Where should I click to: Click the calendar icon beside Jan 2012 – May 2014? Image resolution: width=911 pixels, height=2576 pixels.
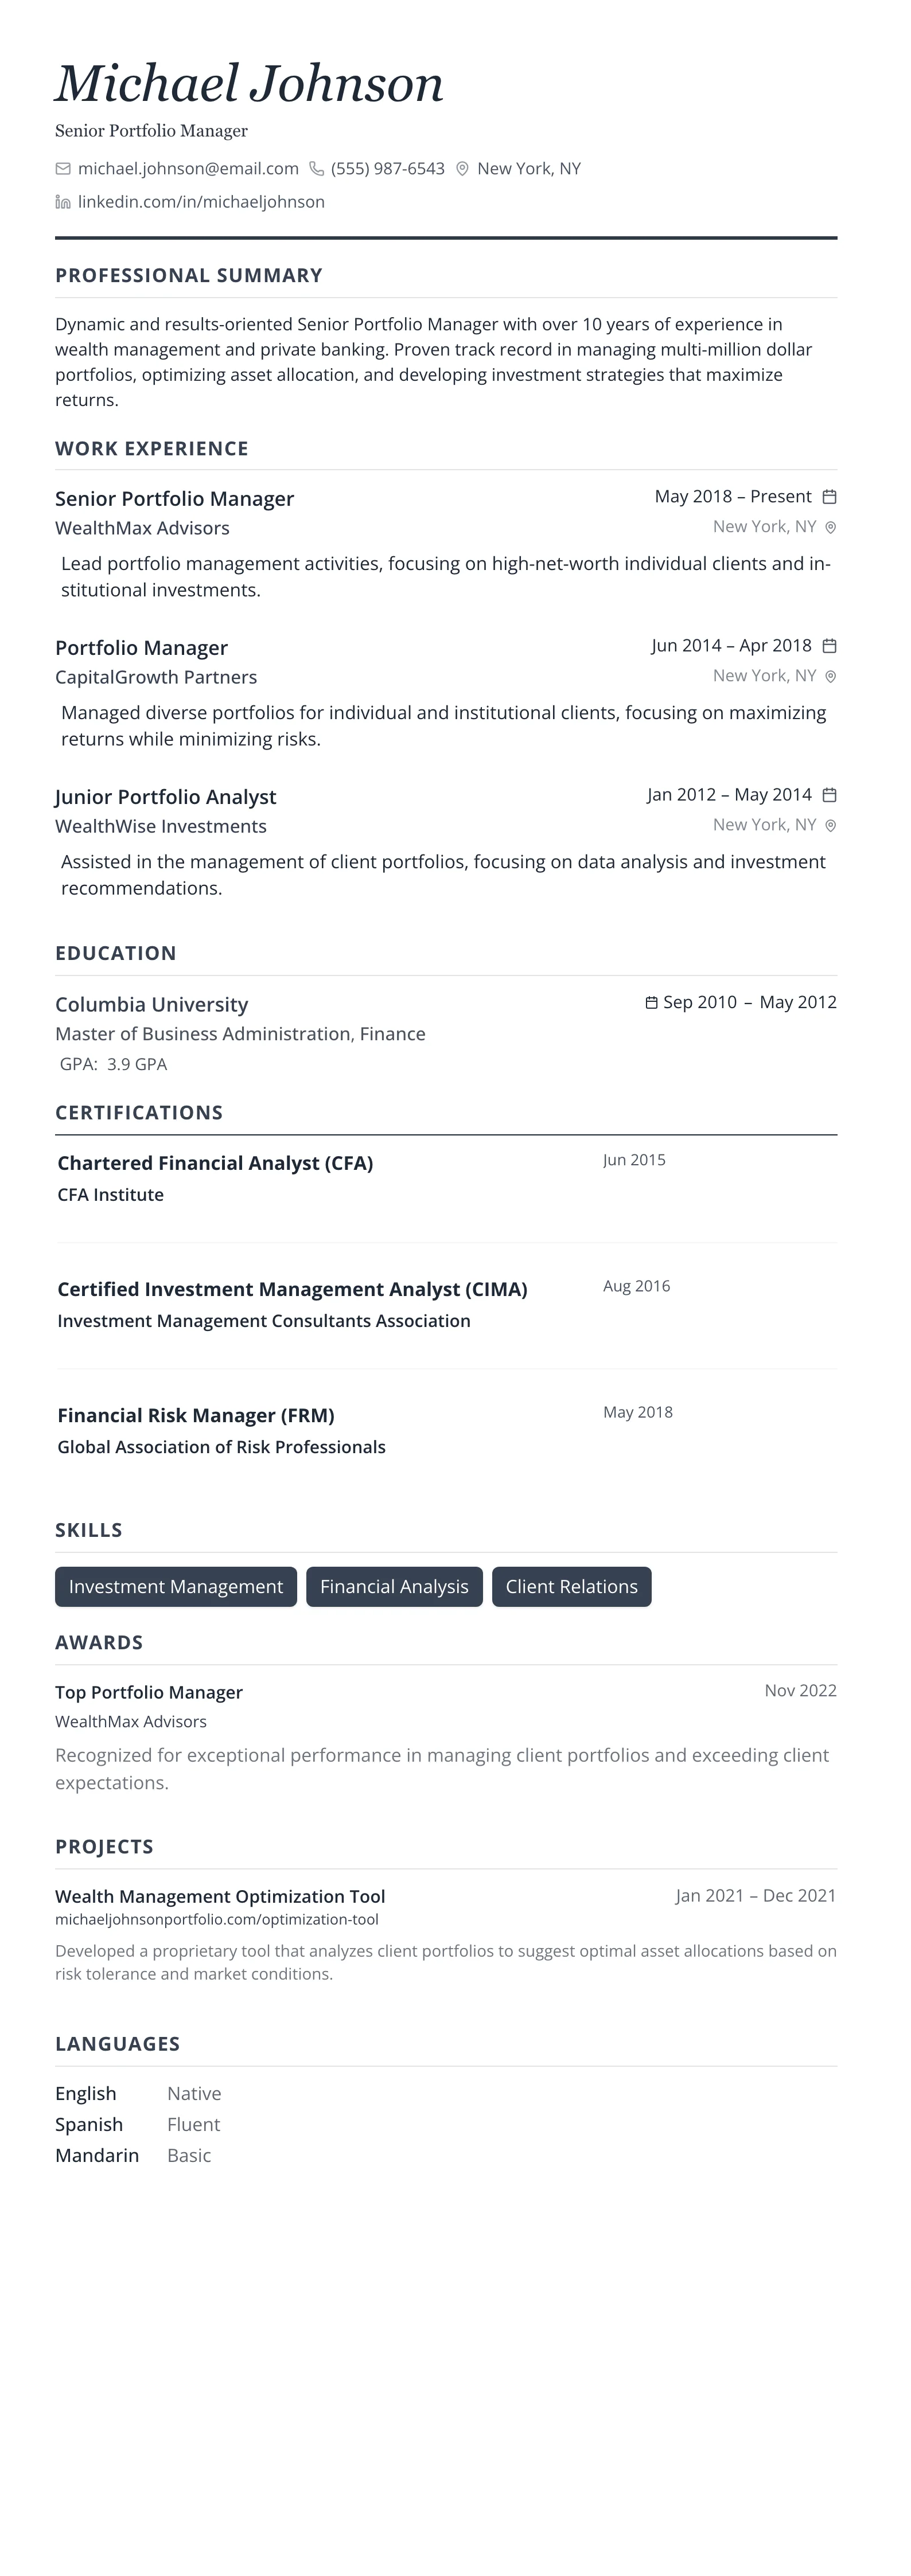point(829,795)
